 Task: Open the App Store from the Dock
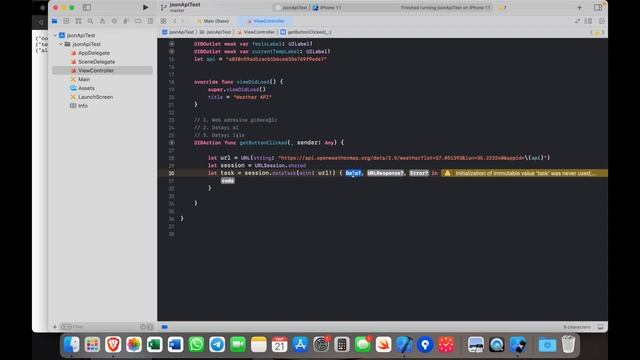(x=300, y=345)
